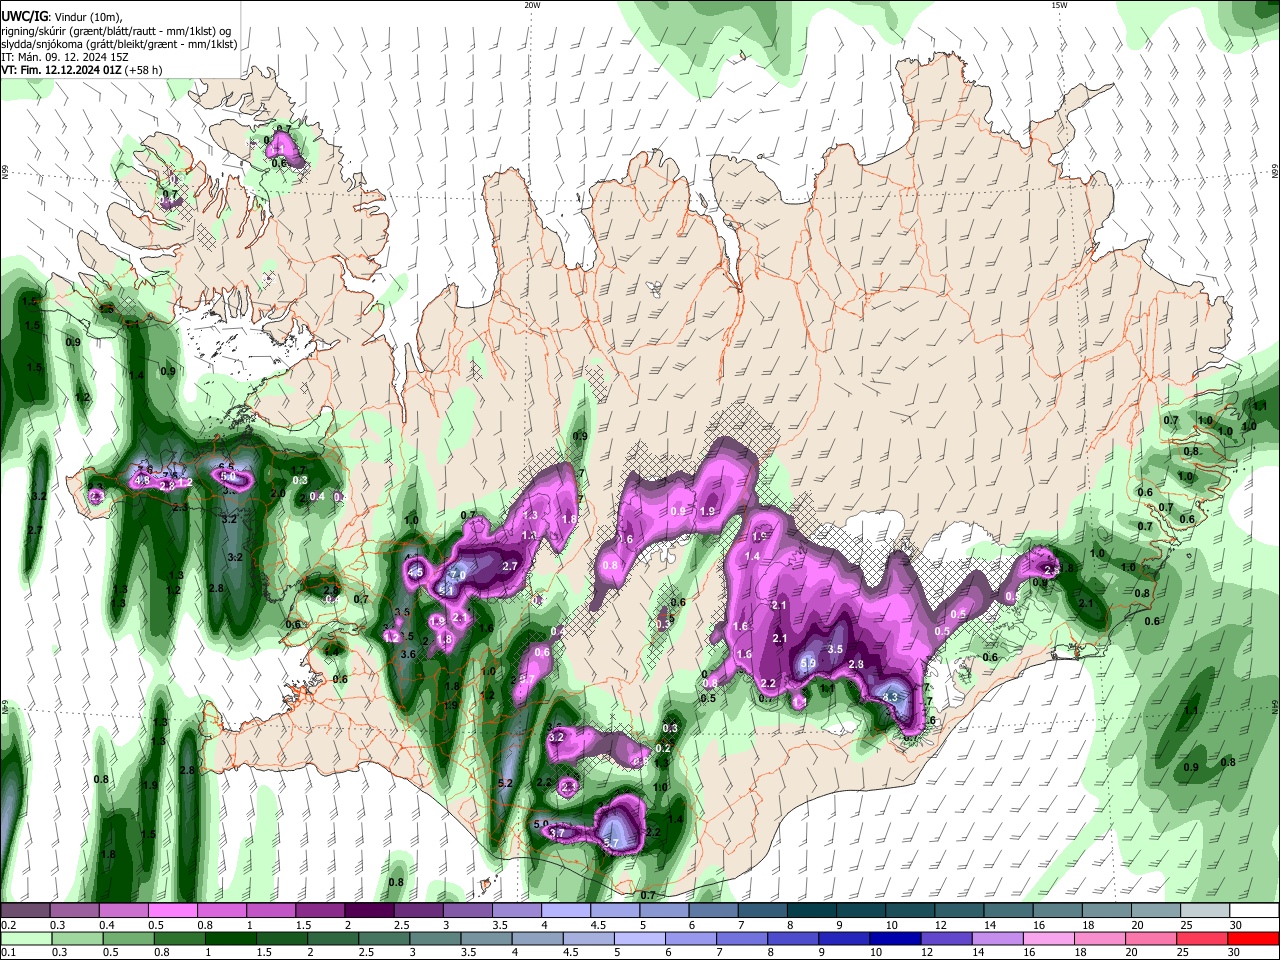Click the 5.2 rain value on map
This screenshot has height=960, width=1280.
point(505,783)
